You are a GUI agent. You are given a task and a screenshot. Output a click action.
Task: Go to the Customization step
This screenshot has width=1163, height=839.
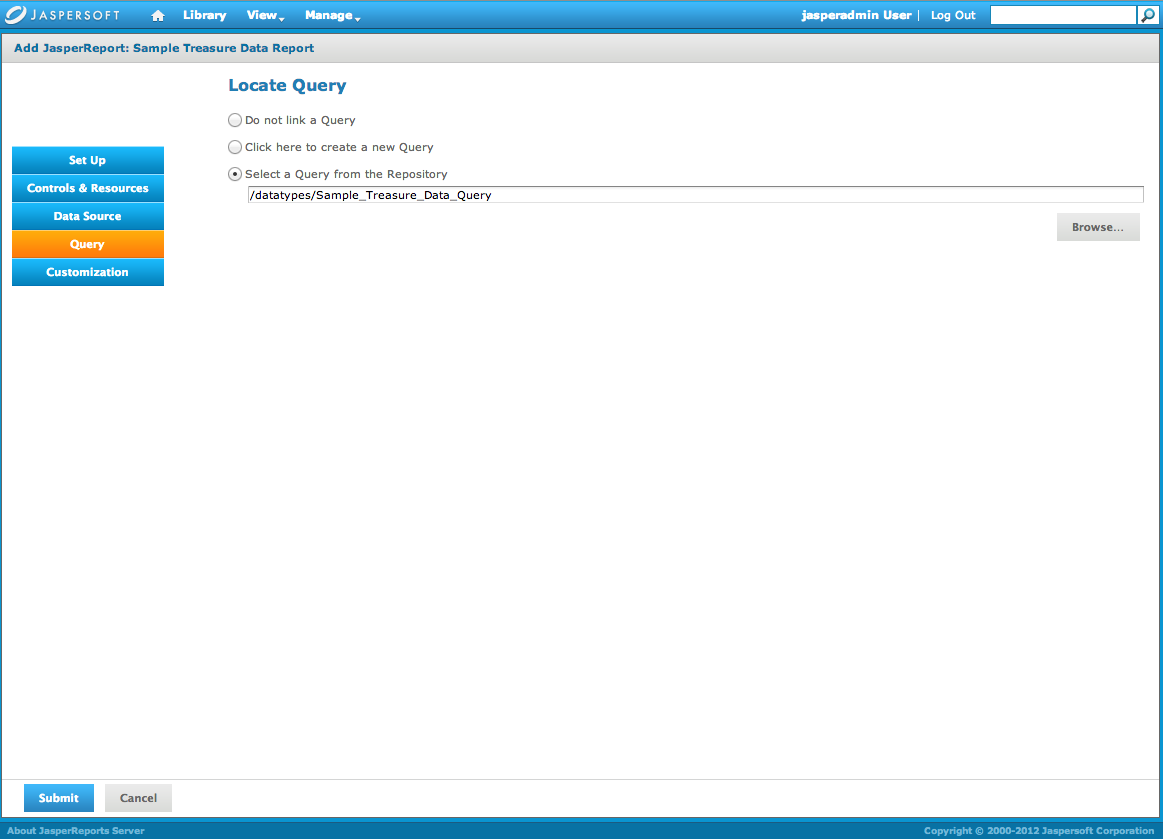(x=88, y=272)
